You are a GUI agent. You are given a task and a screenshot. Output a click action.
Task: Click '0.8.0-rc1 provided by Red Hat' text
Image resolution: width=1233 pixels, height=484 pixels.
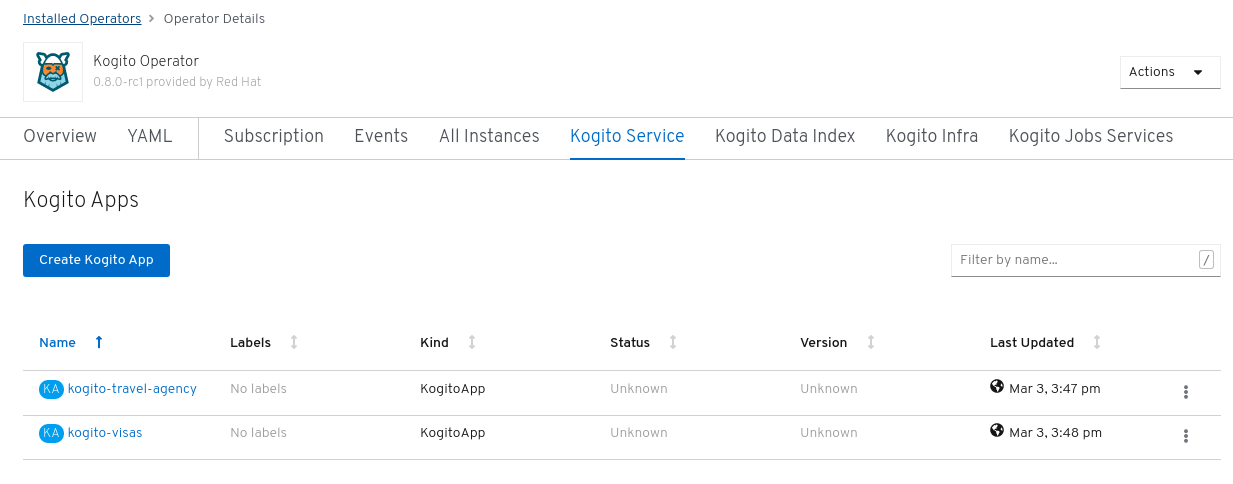click(177, 82)
